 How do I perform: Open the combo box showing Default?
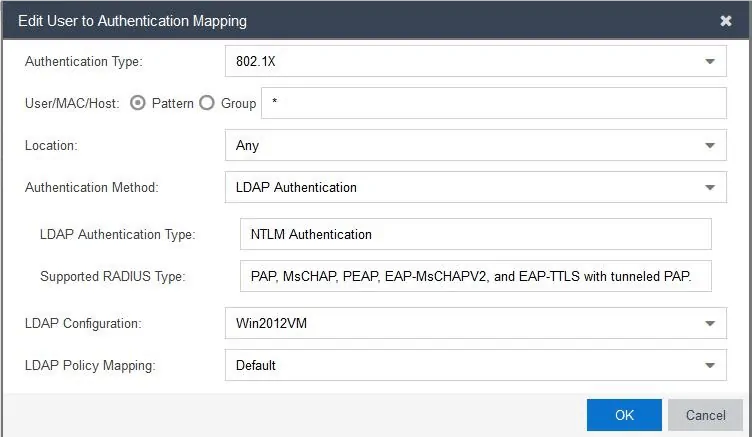(476, 366)
